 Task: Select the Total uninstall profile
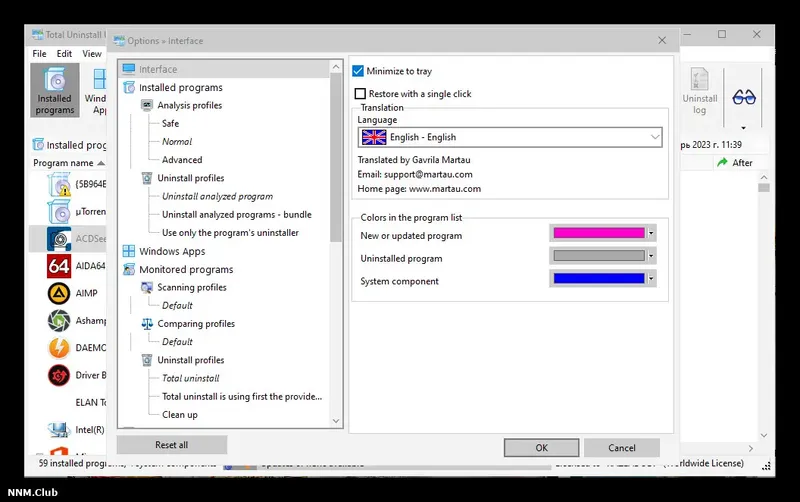(x=190, y=378)
